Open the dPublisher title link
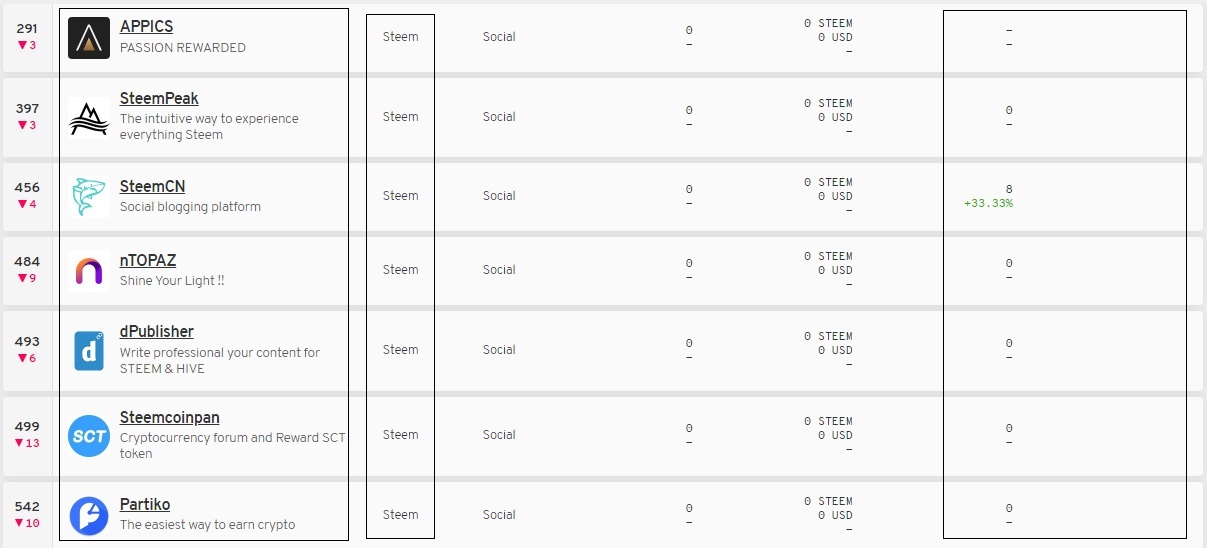This screenshot has height=548, width=1207. (x=157, y=332)
